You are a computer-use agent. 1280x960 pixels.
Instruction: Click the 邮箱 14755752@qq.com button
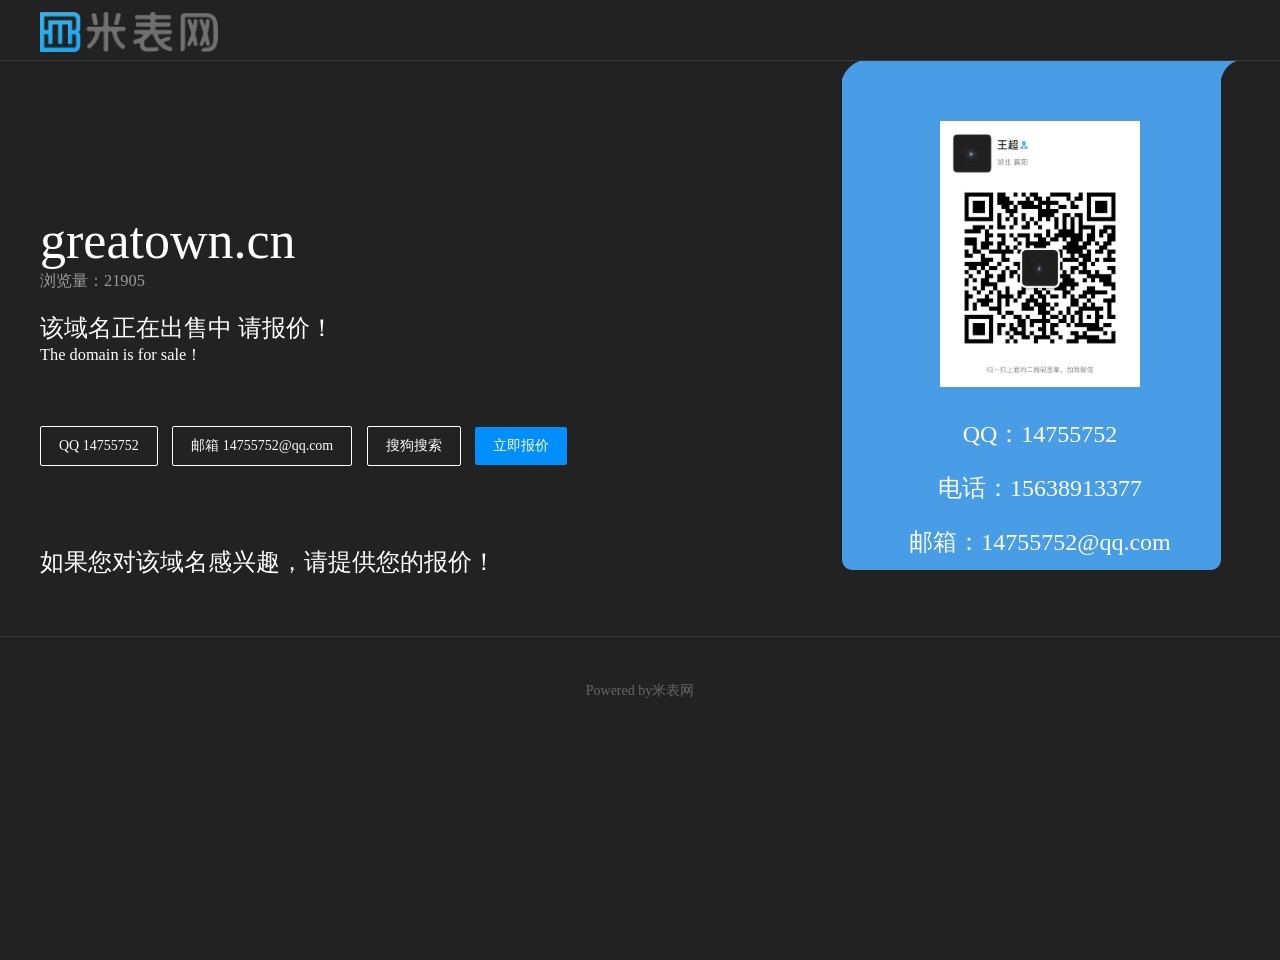(261, 445)
